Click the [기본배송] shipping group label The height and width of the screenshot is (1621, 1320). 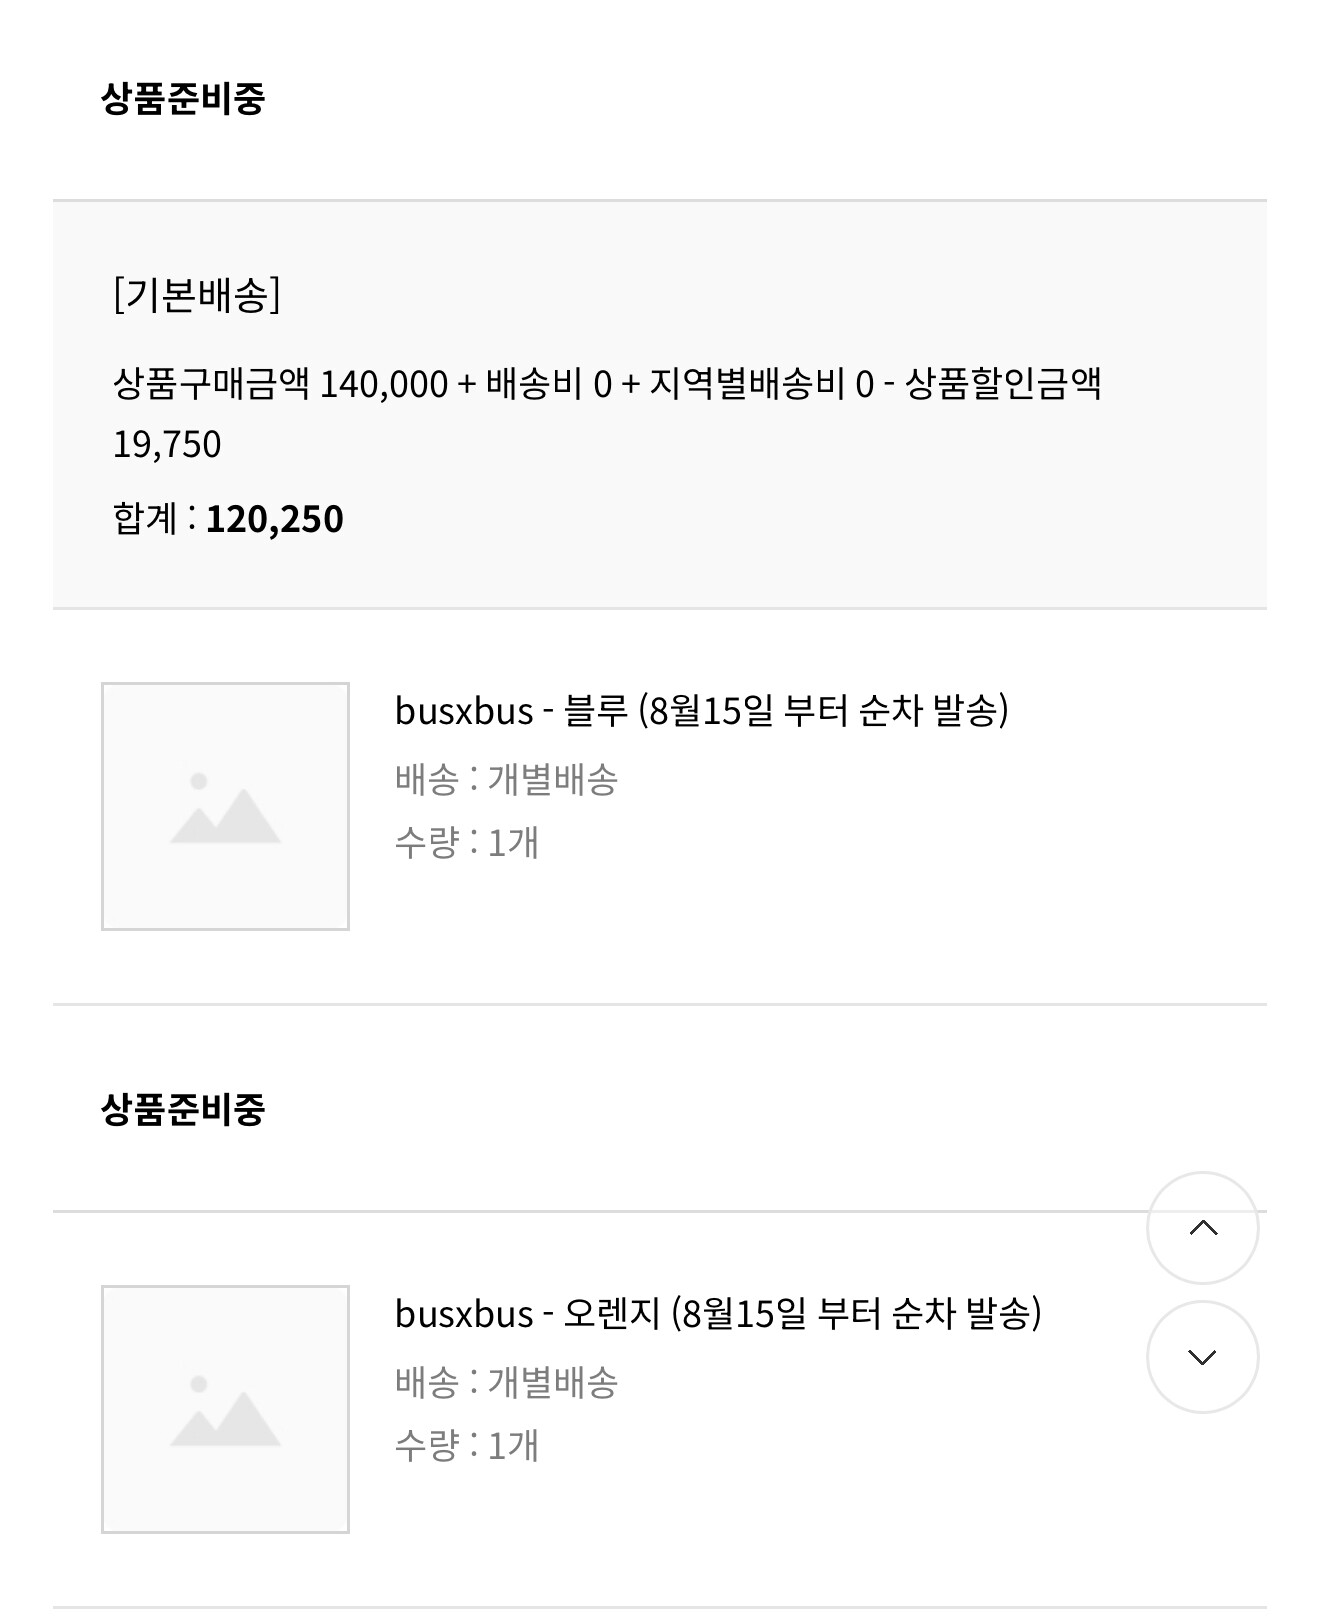click(x=197, y=294)
